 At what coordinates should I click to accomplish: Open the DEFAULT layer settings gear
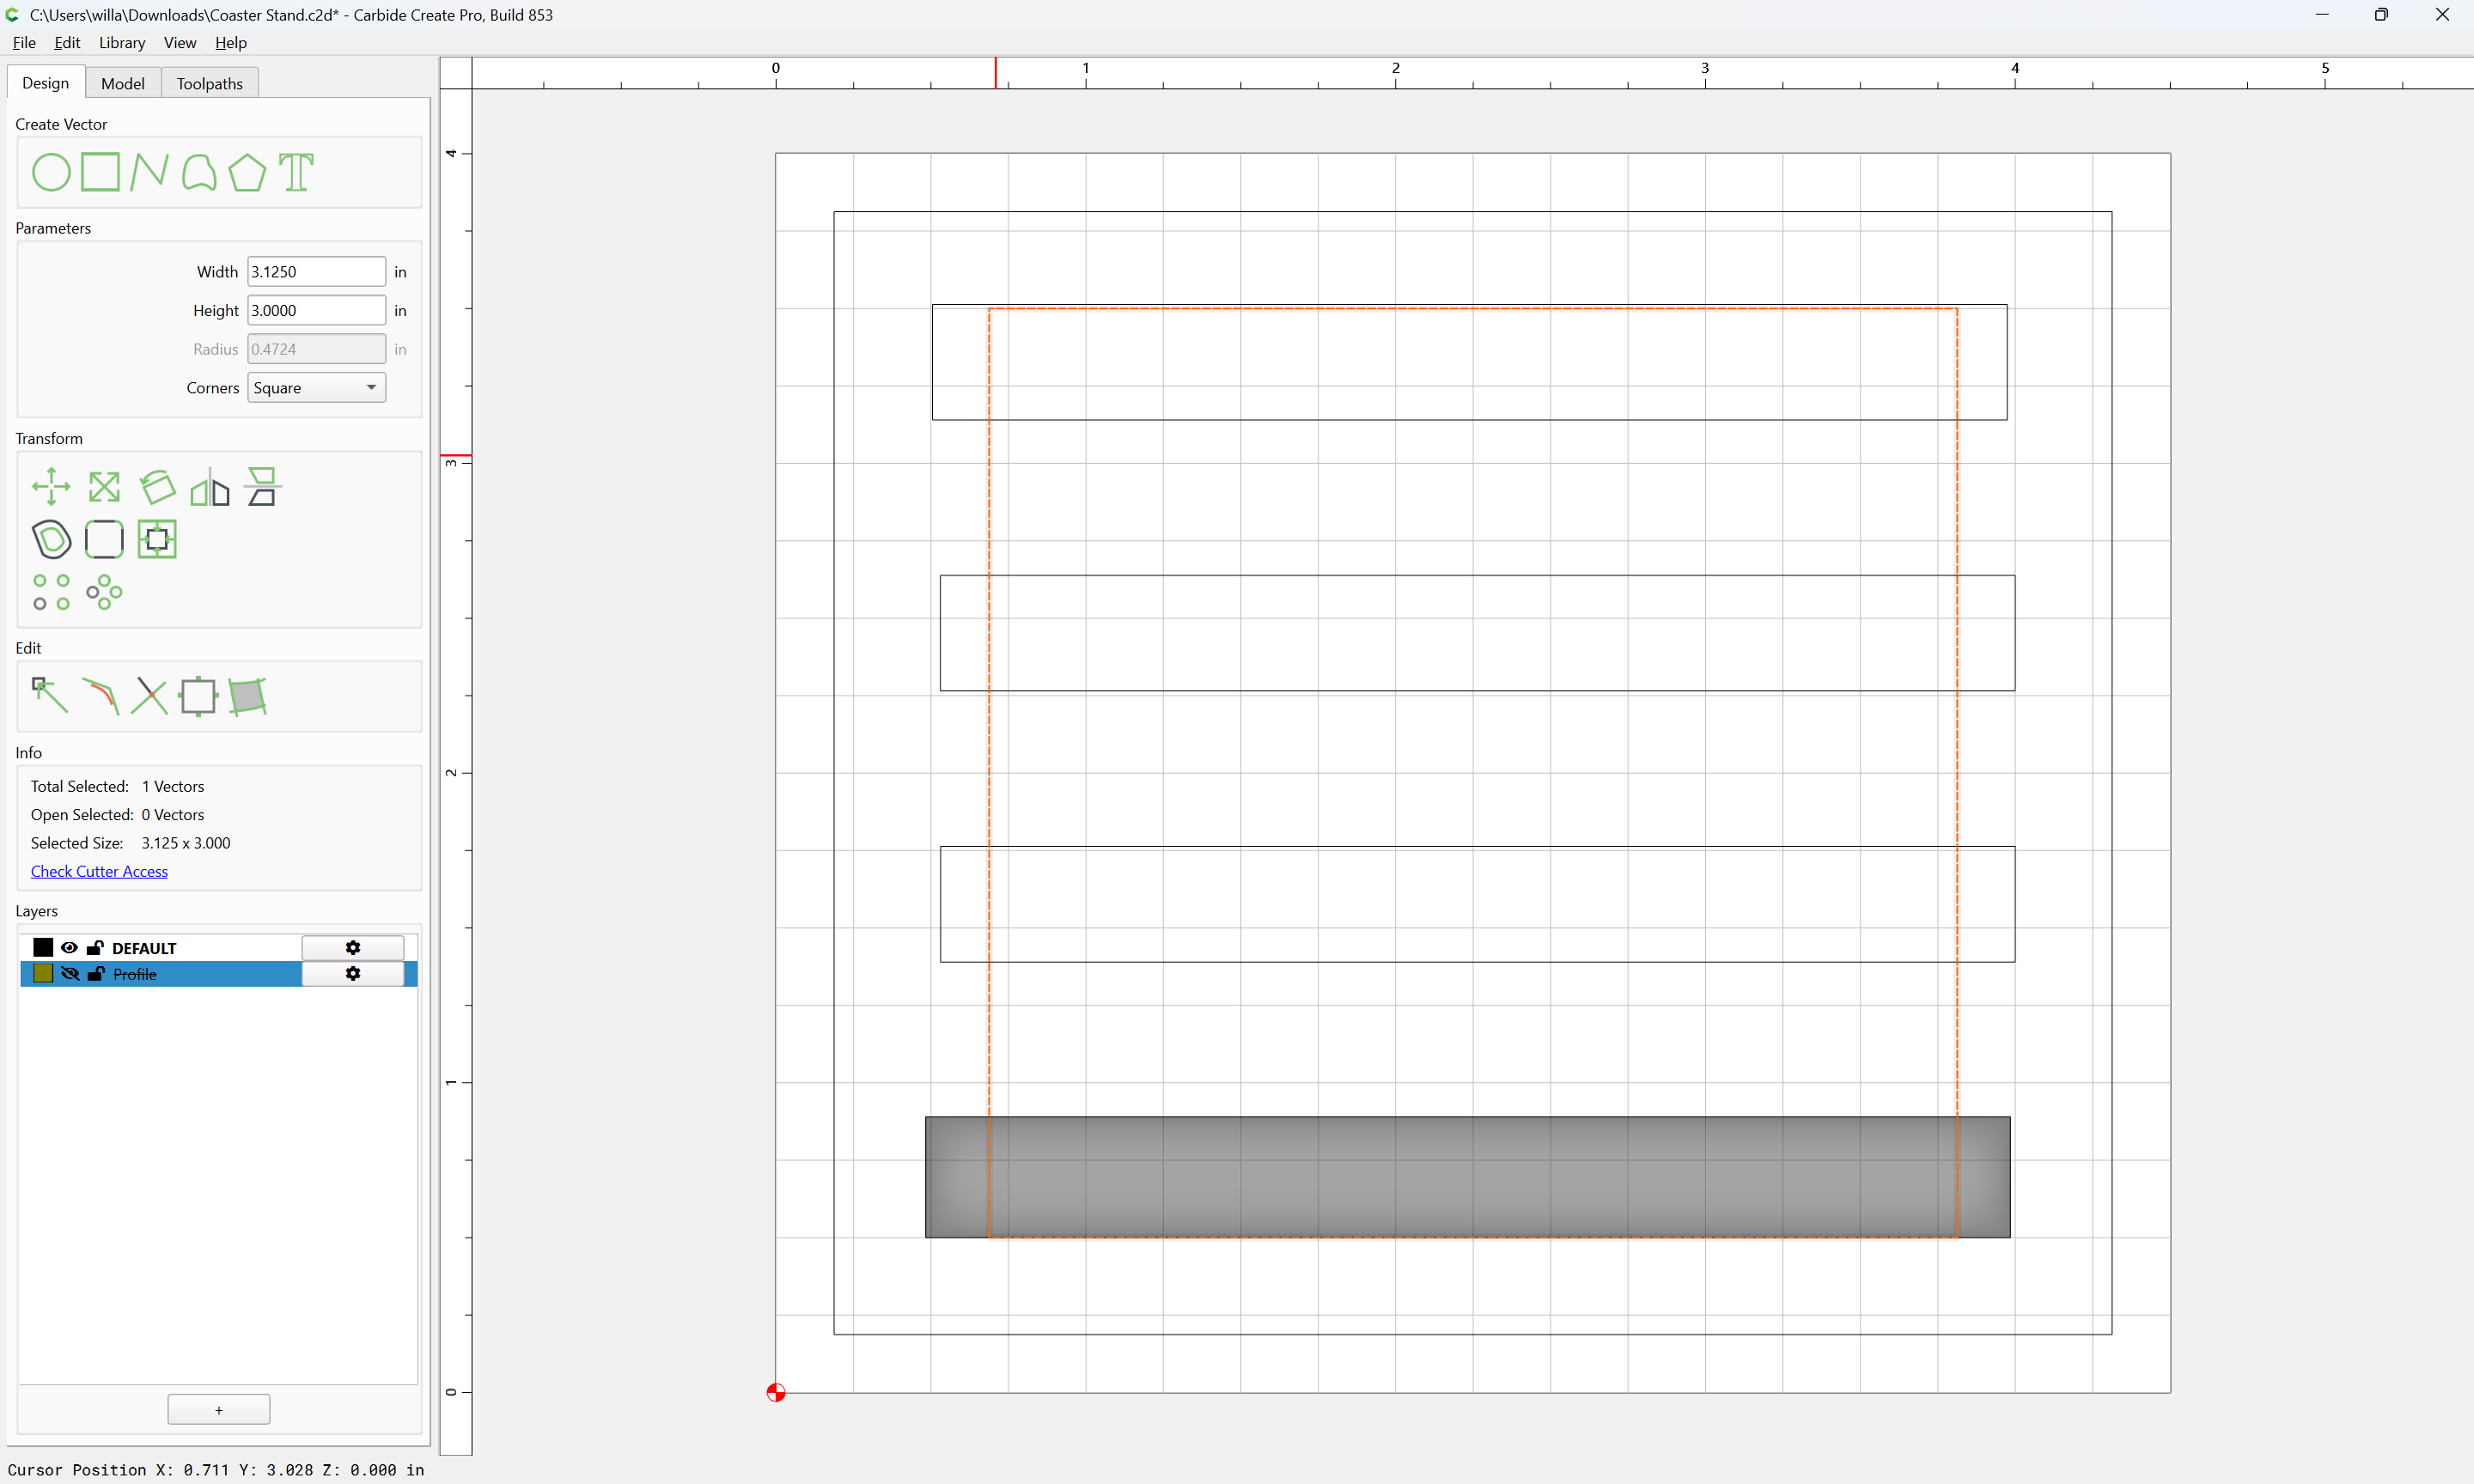(353, 948)
